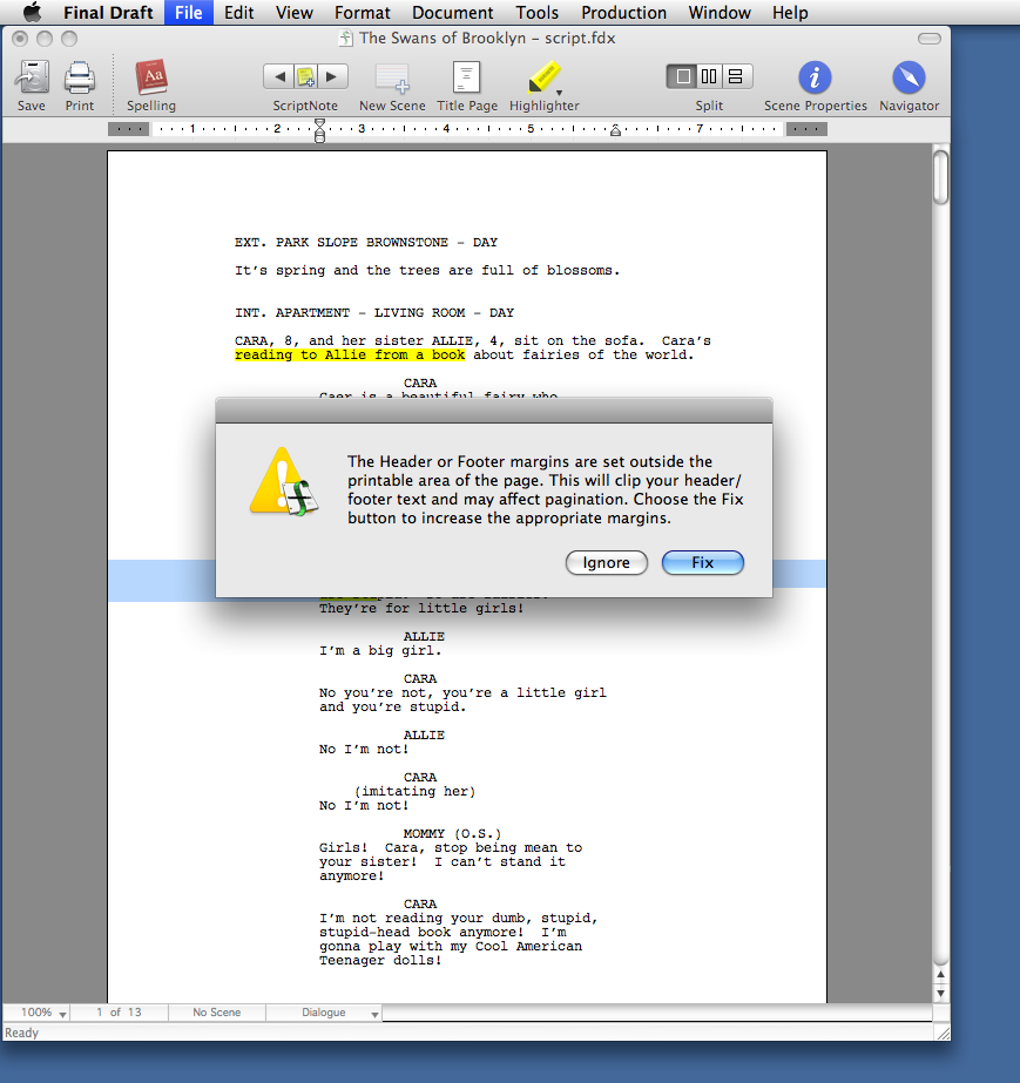1020x1083 pixels.
Task: Open the Apple menu
Action: 32,12
